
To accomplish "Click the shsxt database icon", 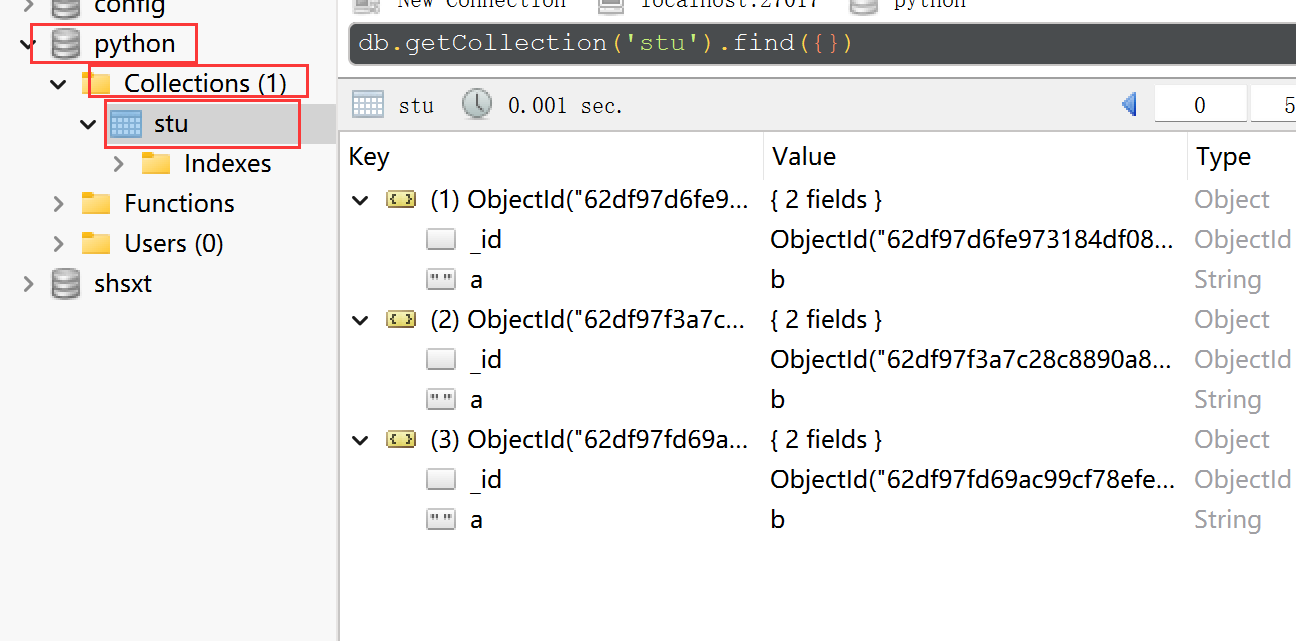I will [66, 284].
